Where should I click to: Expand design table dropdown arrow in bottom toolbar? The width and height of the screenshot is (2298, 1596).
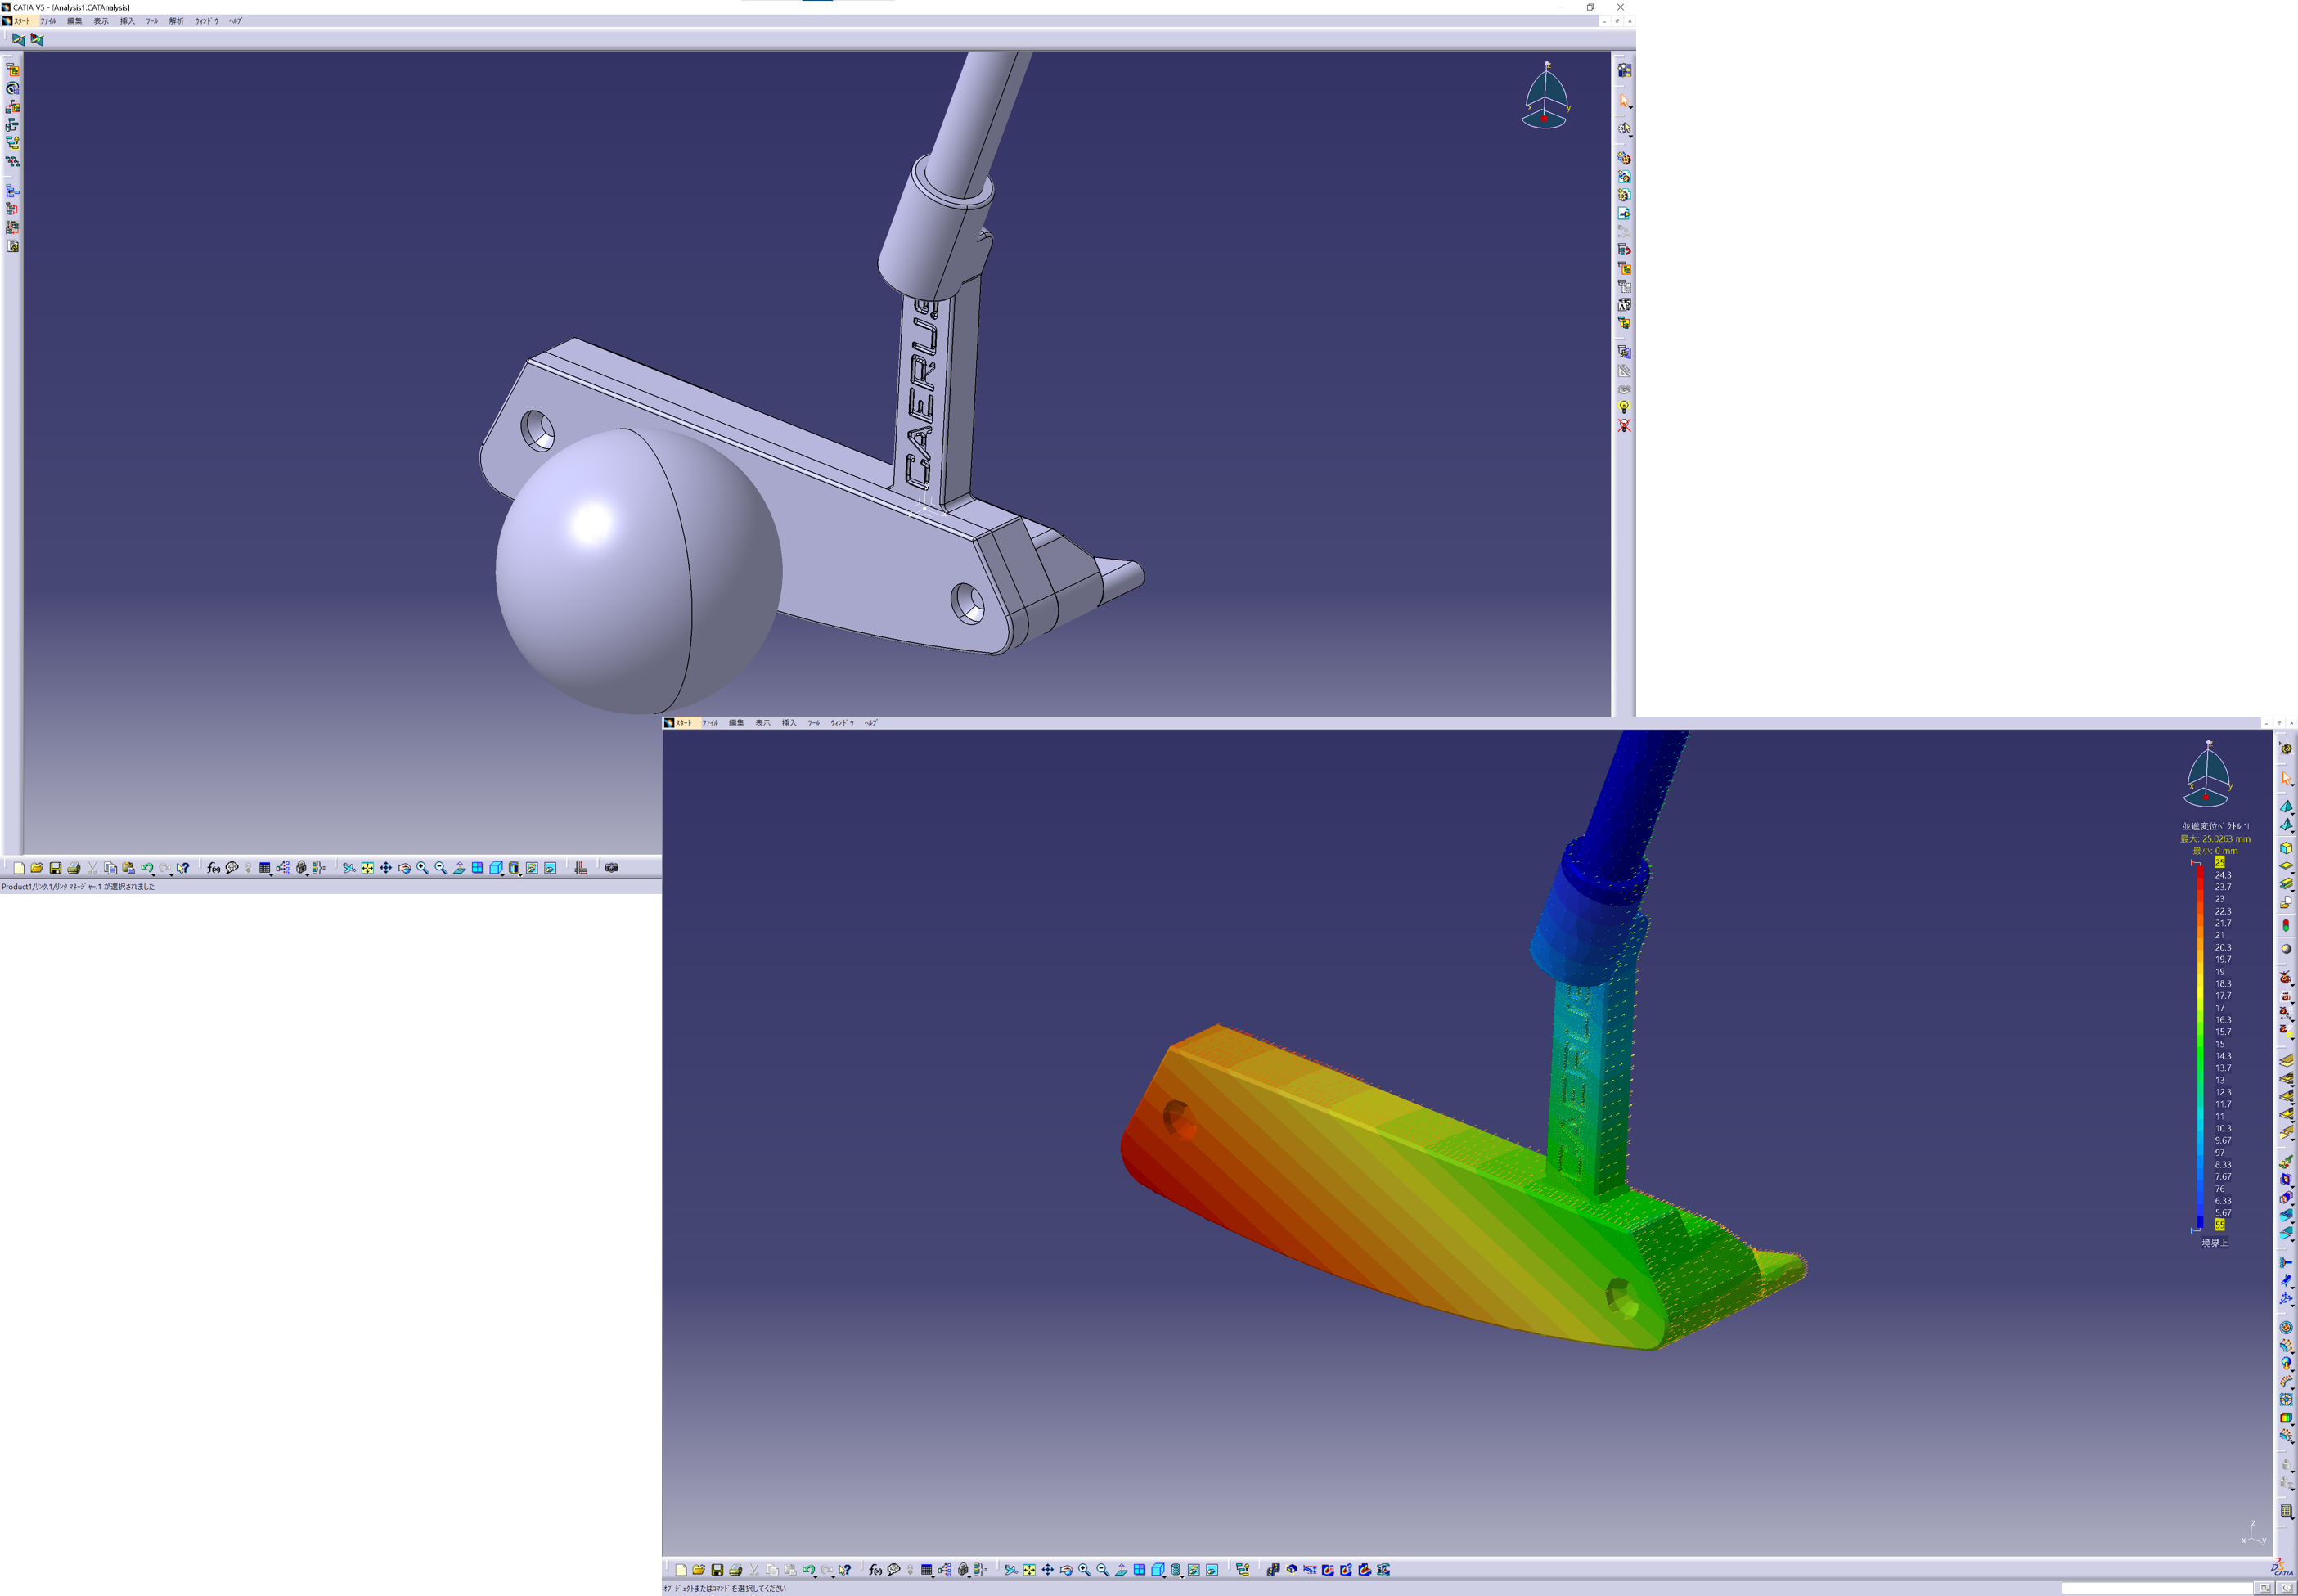click(x=933, y=1576)
